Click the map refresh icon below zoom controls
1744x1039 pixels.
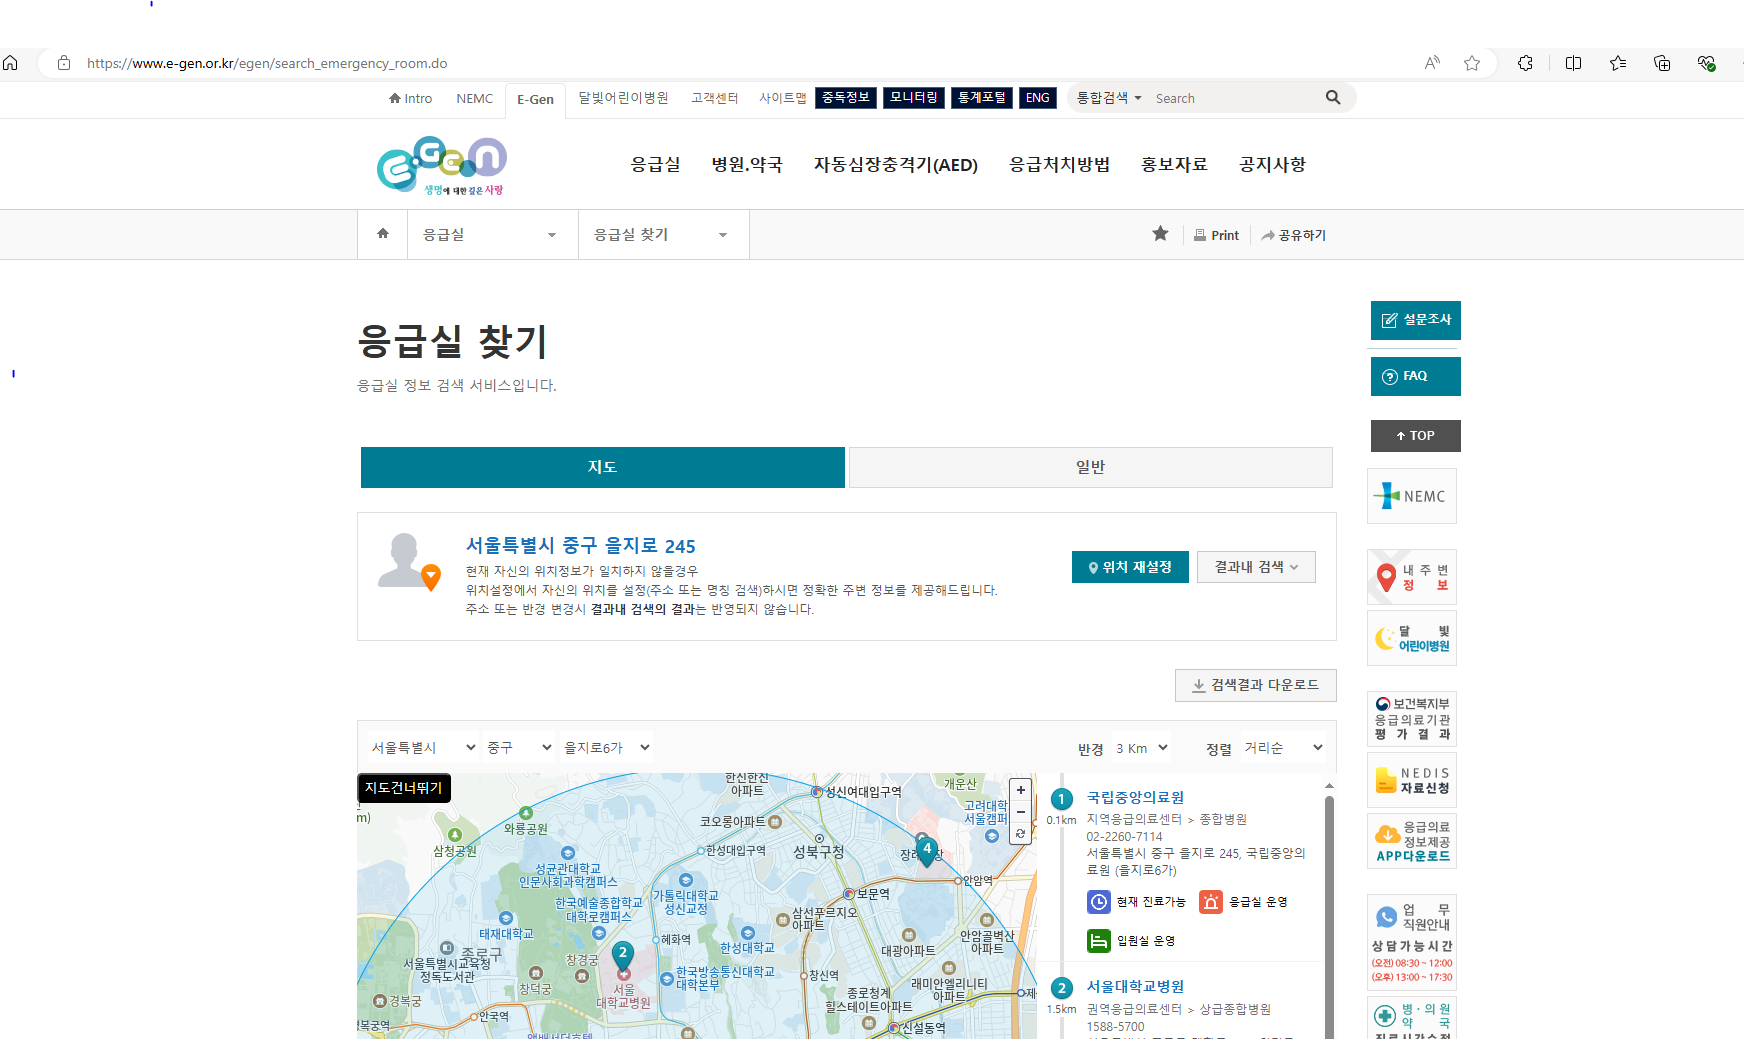point(1020,835)
